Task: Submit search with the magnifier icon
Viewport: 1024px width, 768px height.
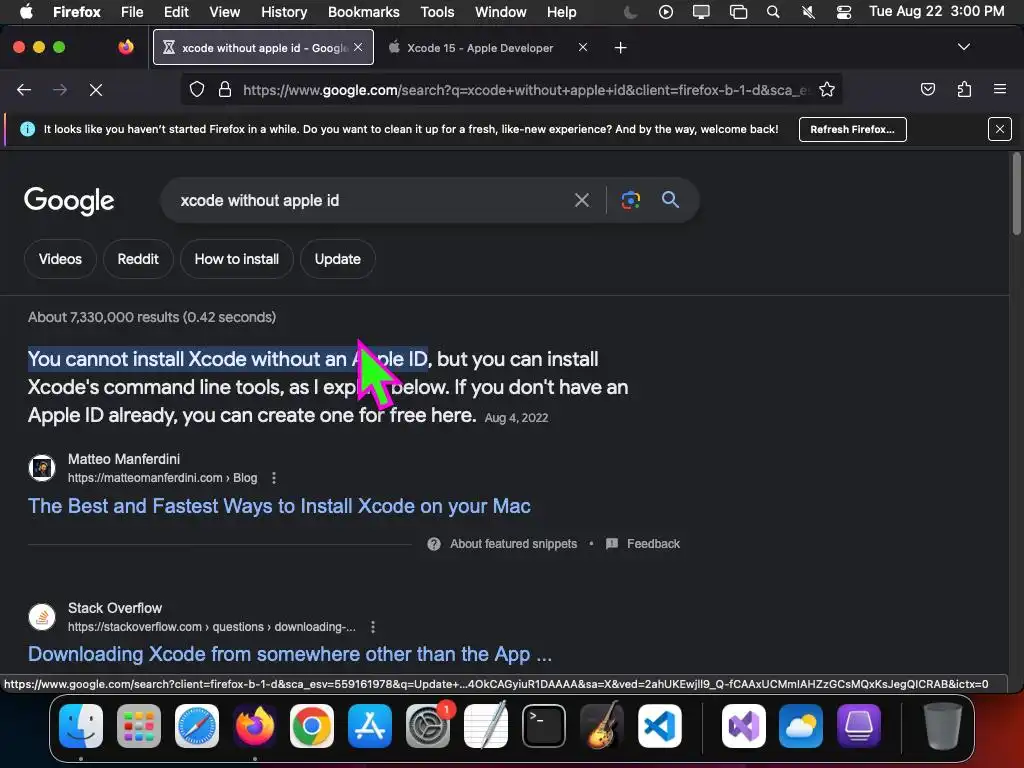Action: pyautogui.click(x=670, y=200)
